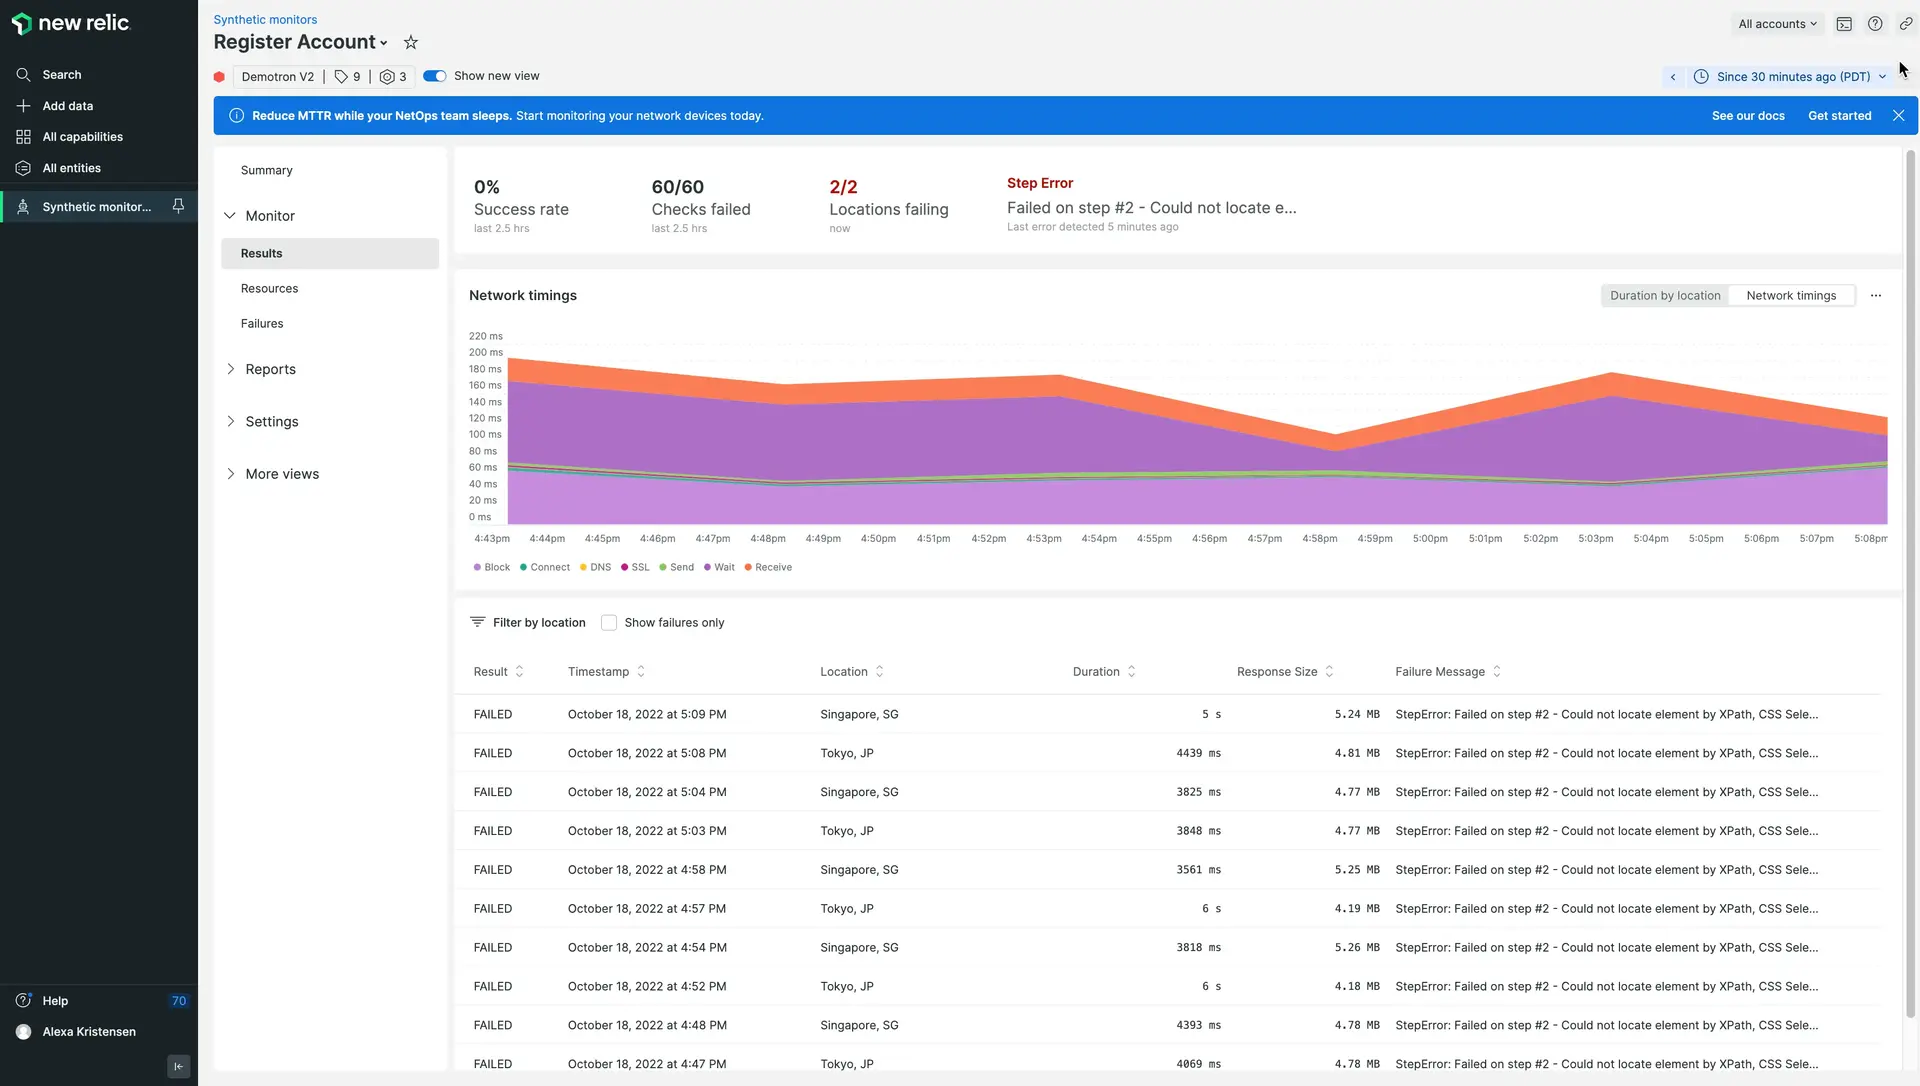Switch to Duration by location tab
This screenshot has width=1920, height=1086.
1664,296
